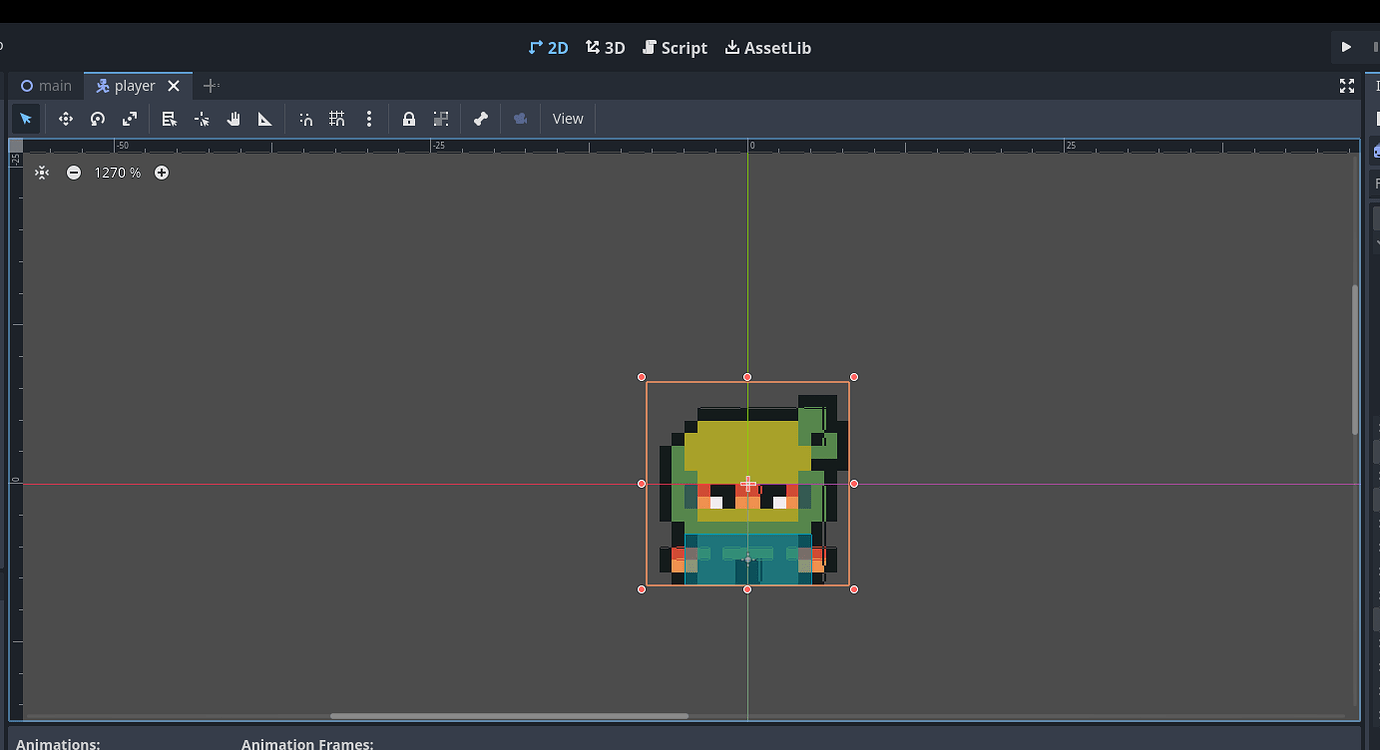
Task: Click the vertical viewport scrollbar
Action: (1355, 359)
